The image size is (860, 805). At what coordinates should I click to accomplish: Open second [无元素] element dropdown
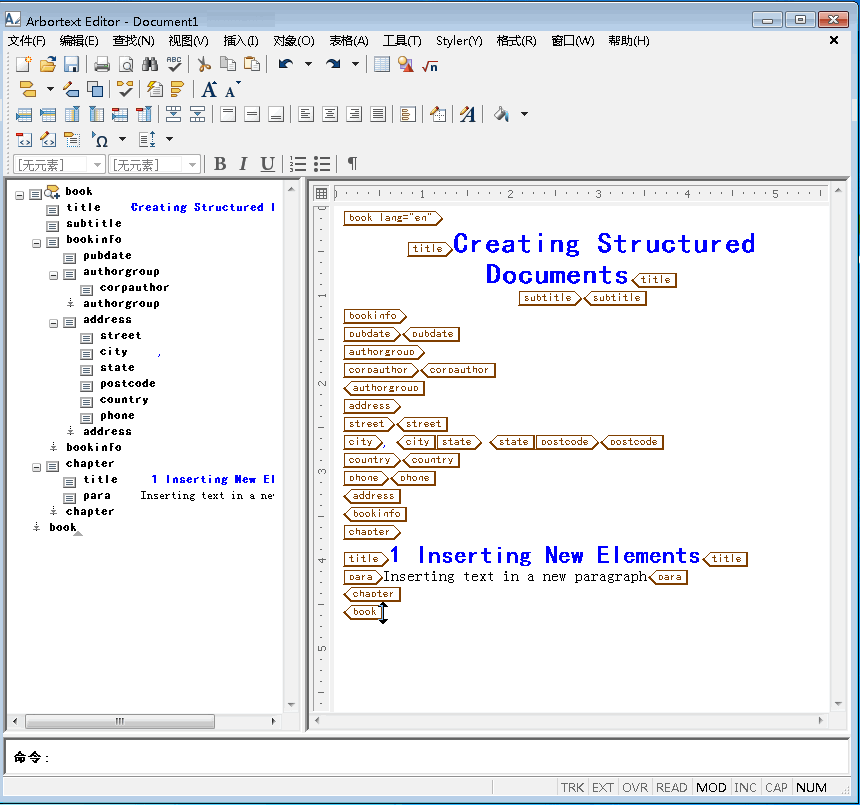click(192, 165)
